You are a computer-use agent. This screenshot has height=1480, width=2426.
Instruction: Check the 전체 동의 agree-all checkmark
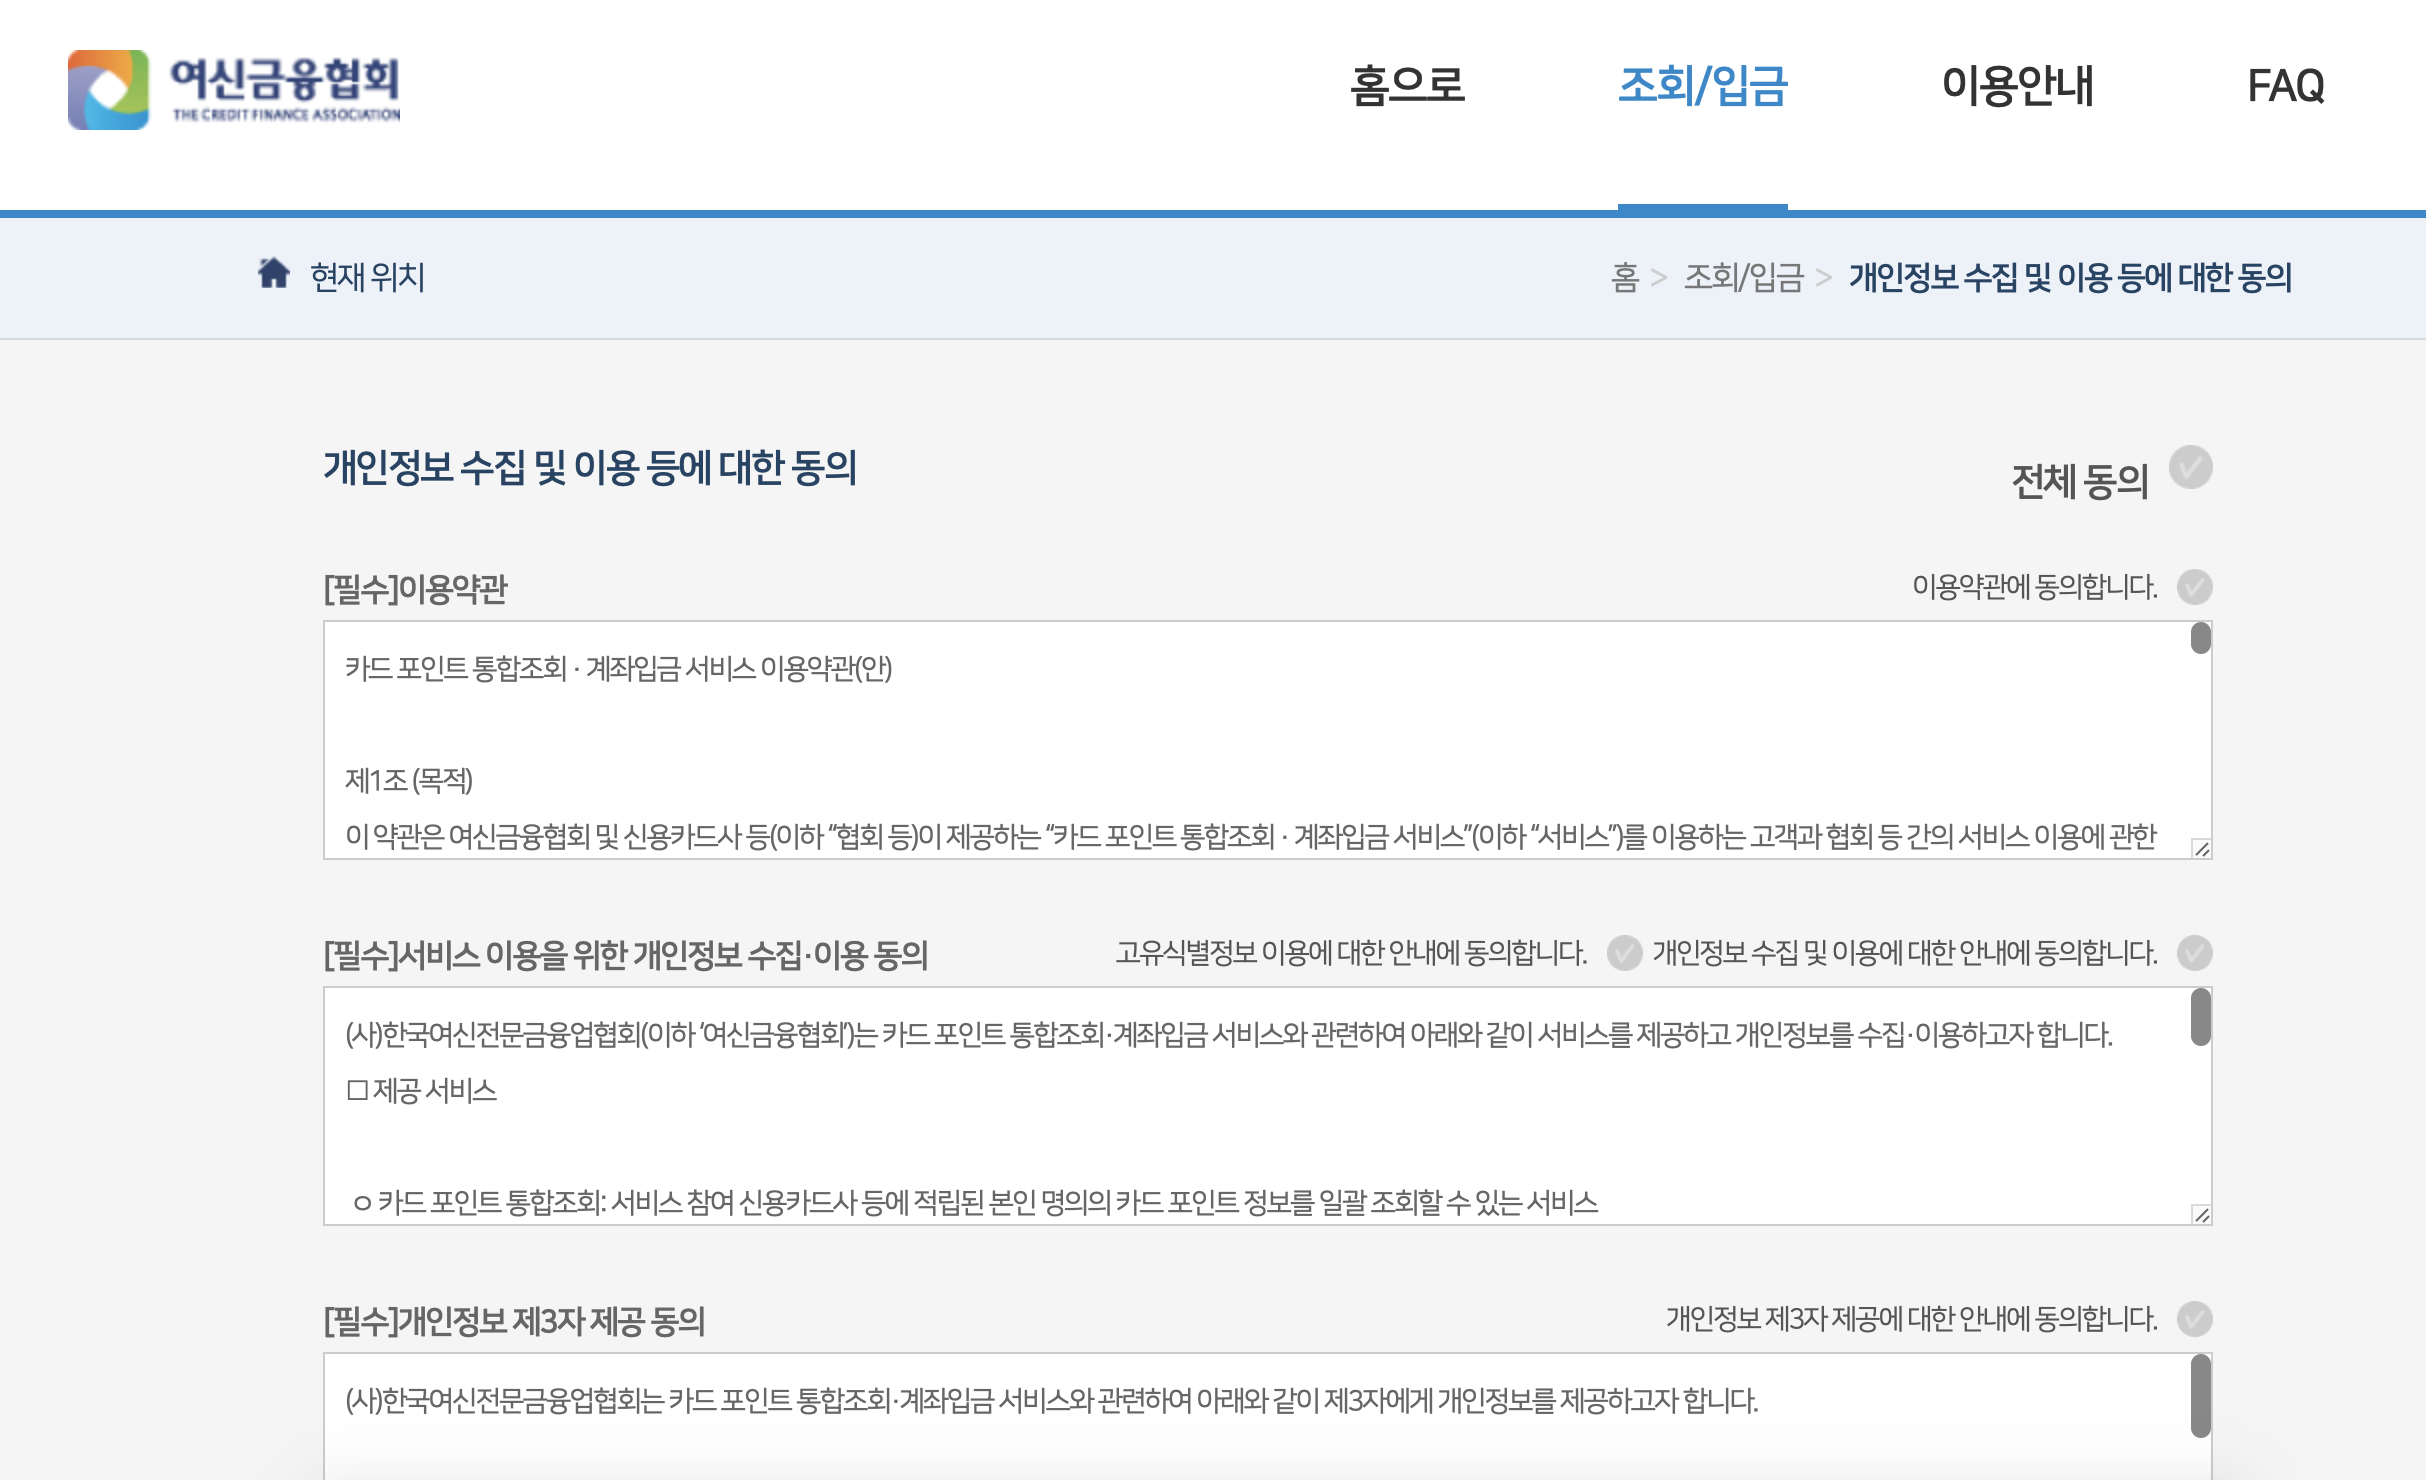(x=2190, y=467)
